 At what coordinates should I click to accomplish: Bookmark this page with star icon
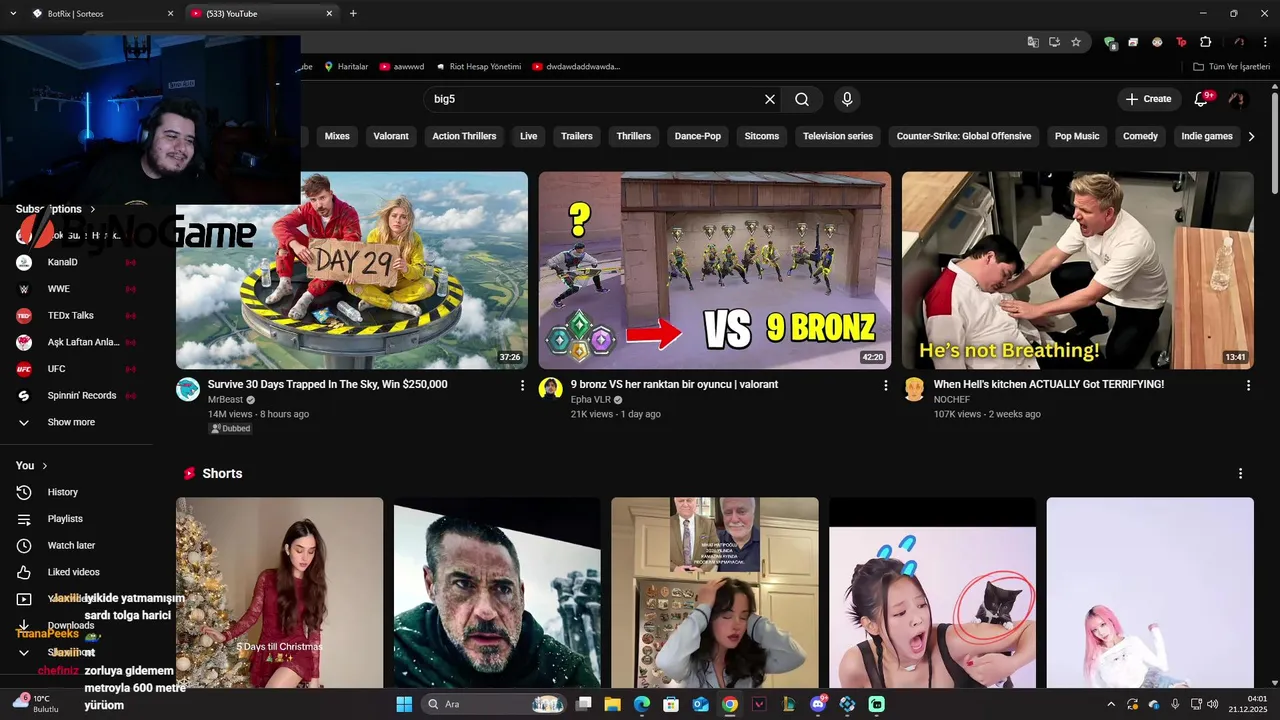pos(1076,42)
